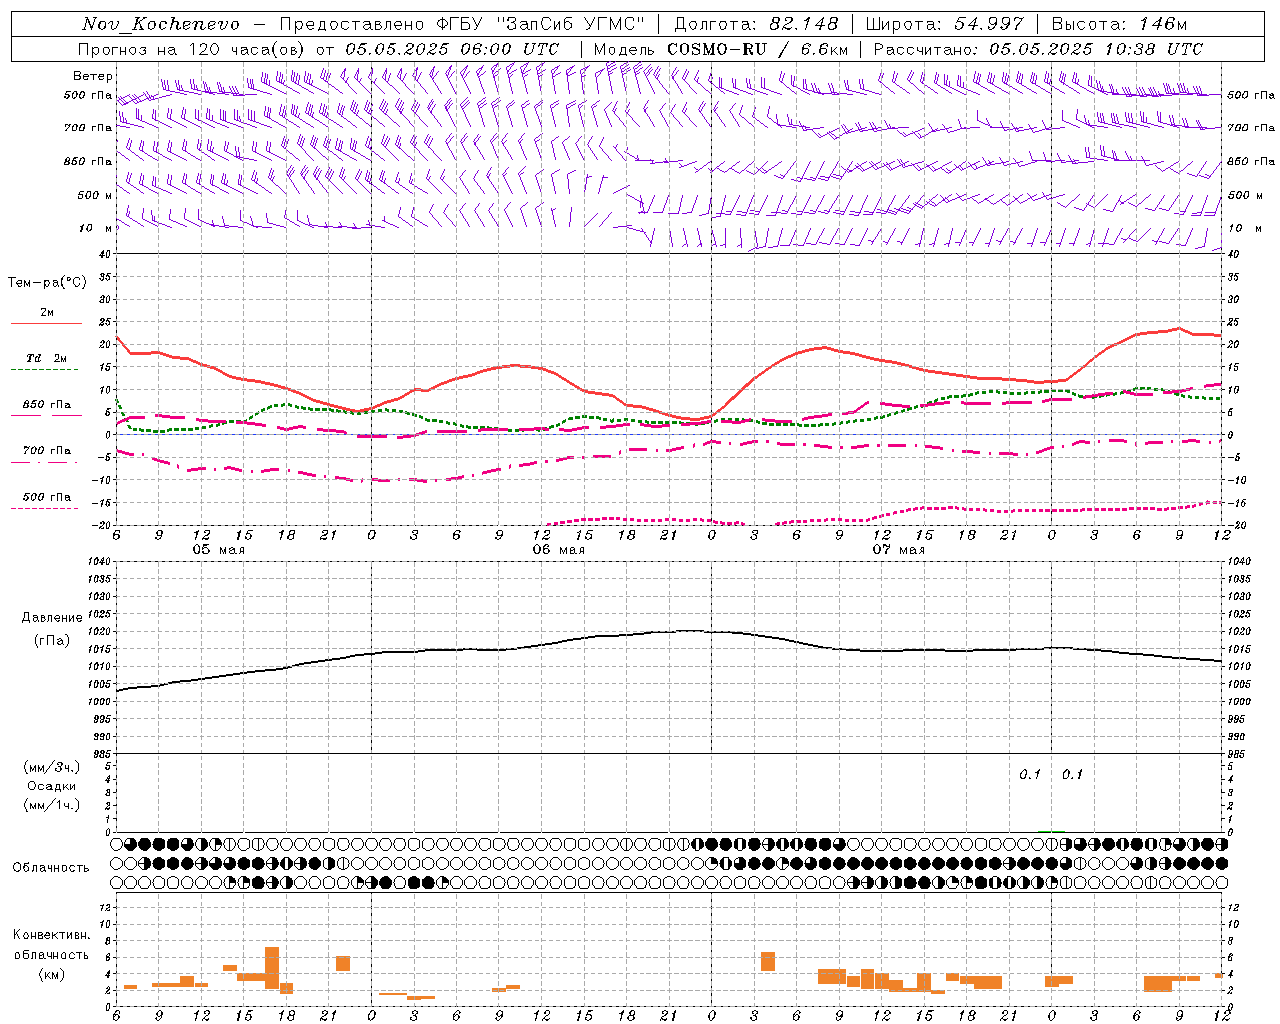Viewport: 1280px width, 1024px height.
Task: Select the provider text ФГБУ "ЗапСиб УГМС"
Action: click(541, 24)
